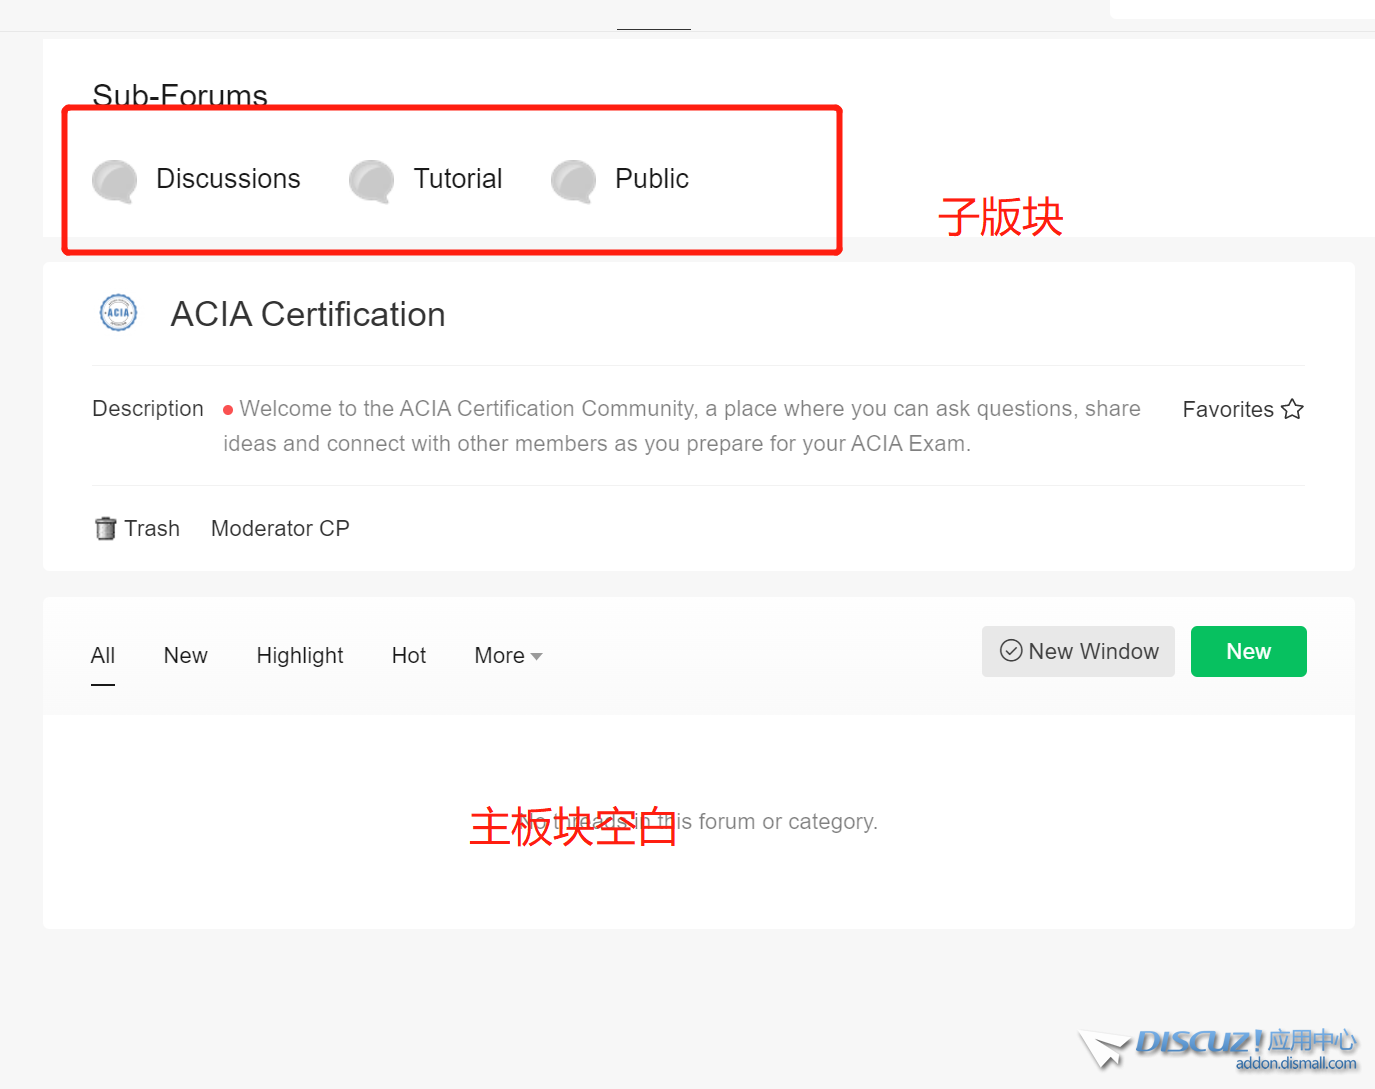This screenshot has width=1375, height=1089.
Task: Visit the Public sub-forum text link
Action: [651, 179]
